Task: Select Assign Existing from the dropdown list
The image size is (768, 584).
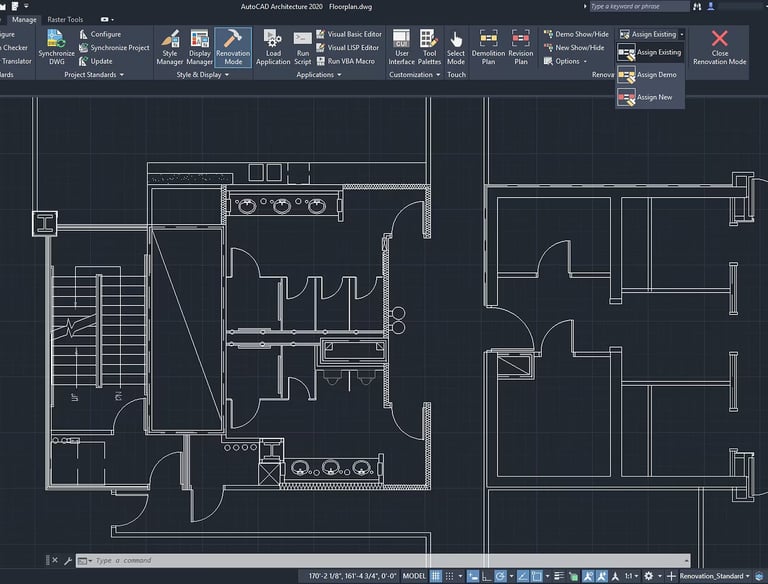Action: pos(650,52)
